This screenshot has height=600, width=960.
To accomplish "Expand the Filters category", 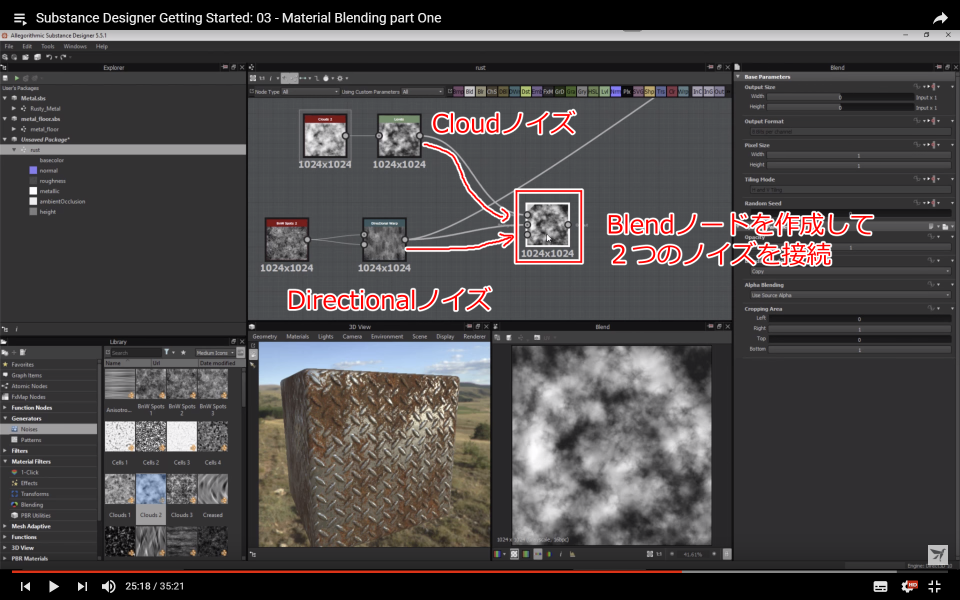I will point(5,451).
